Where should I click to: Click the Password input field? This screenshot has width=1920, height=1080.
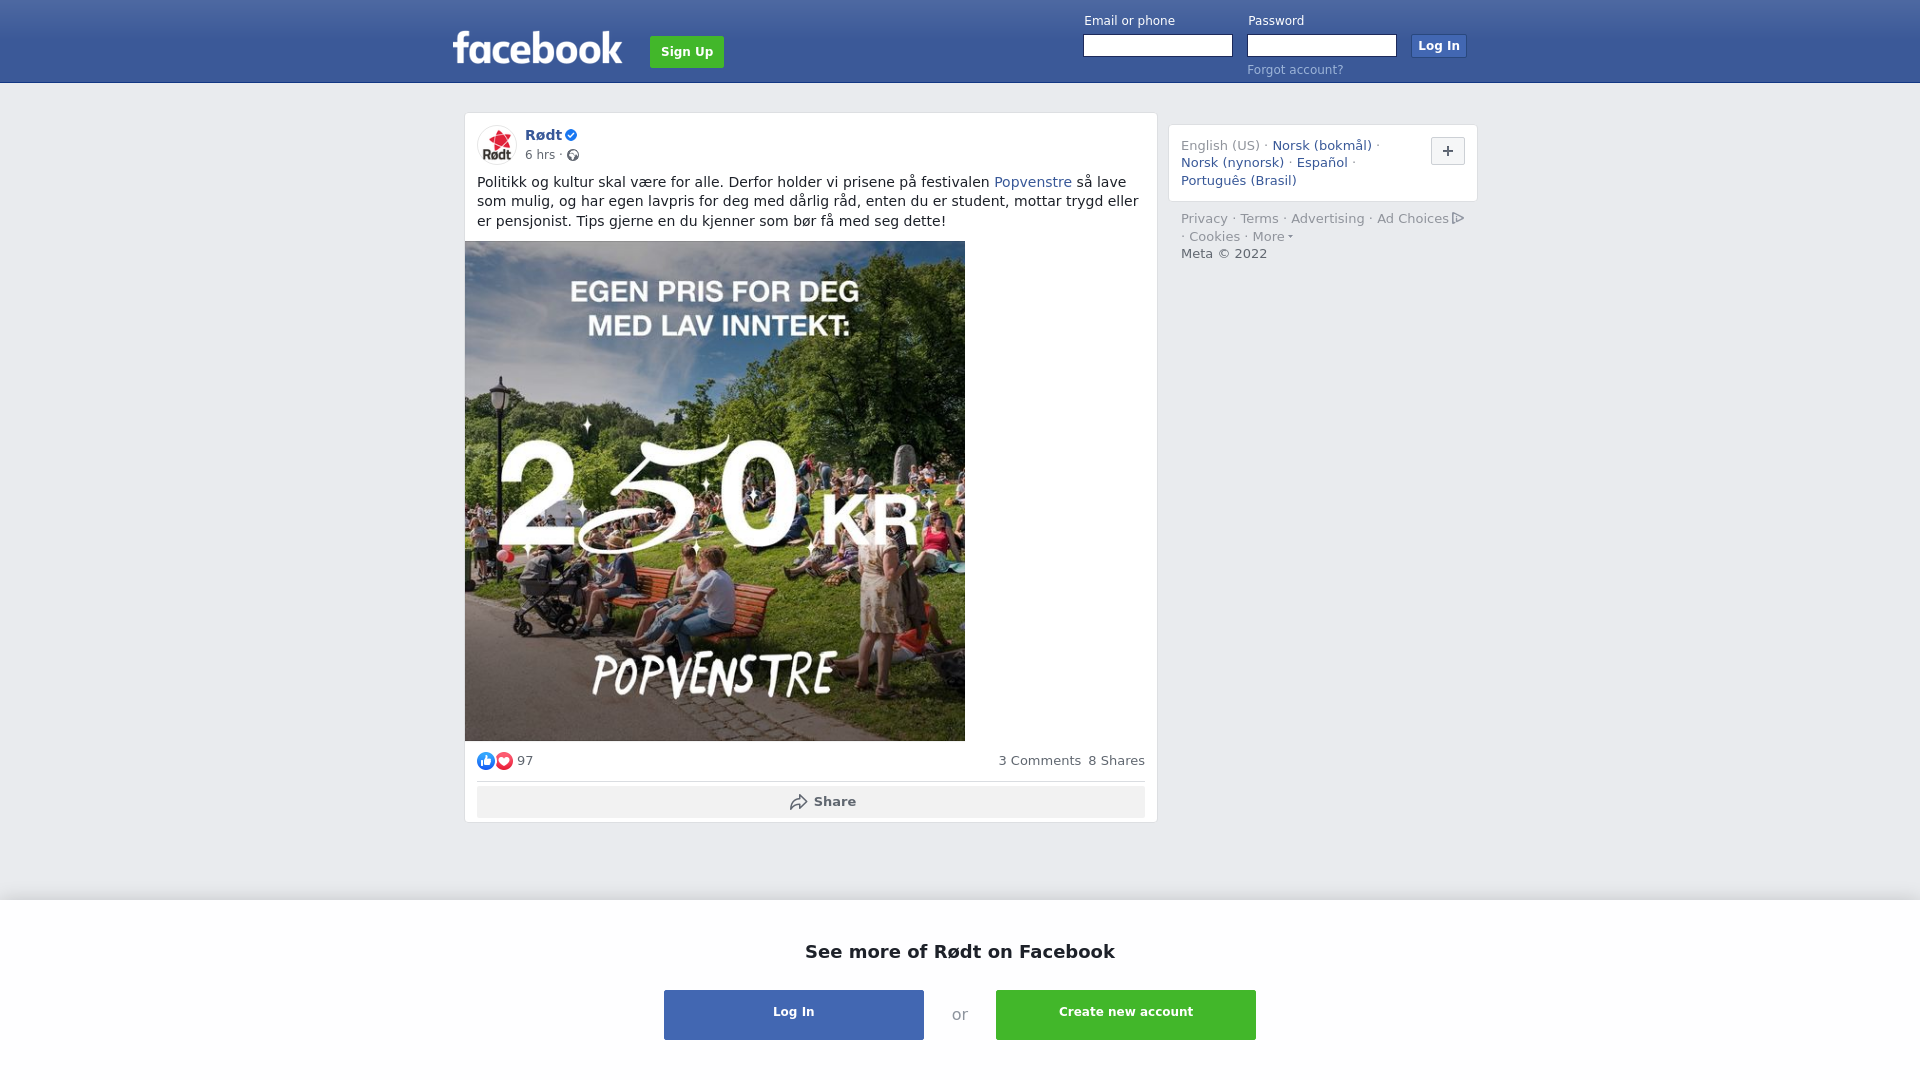pos(1322,46)
